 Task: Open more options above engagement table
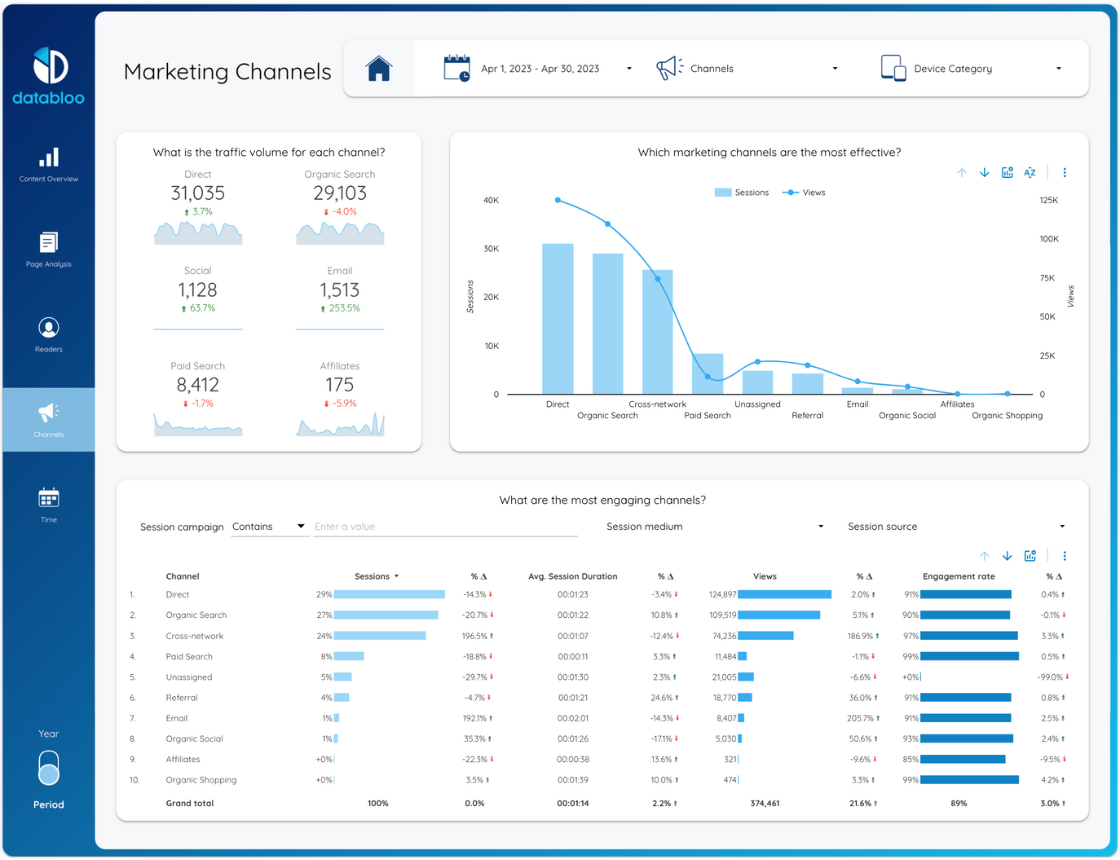tap(1064, 556)
